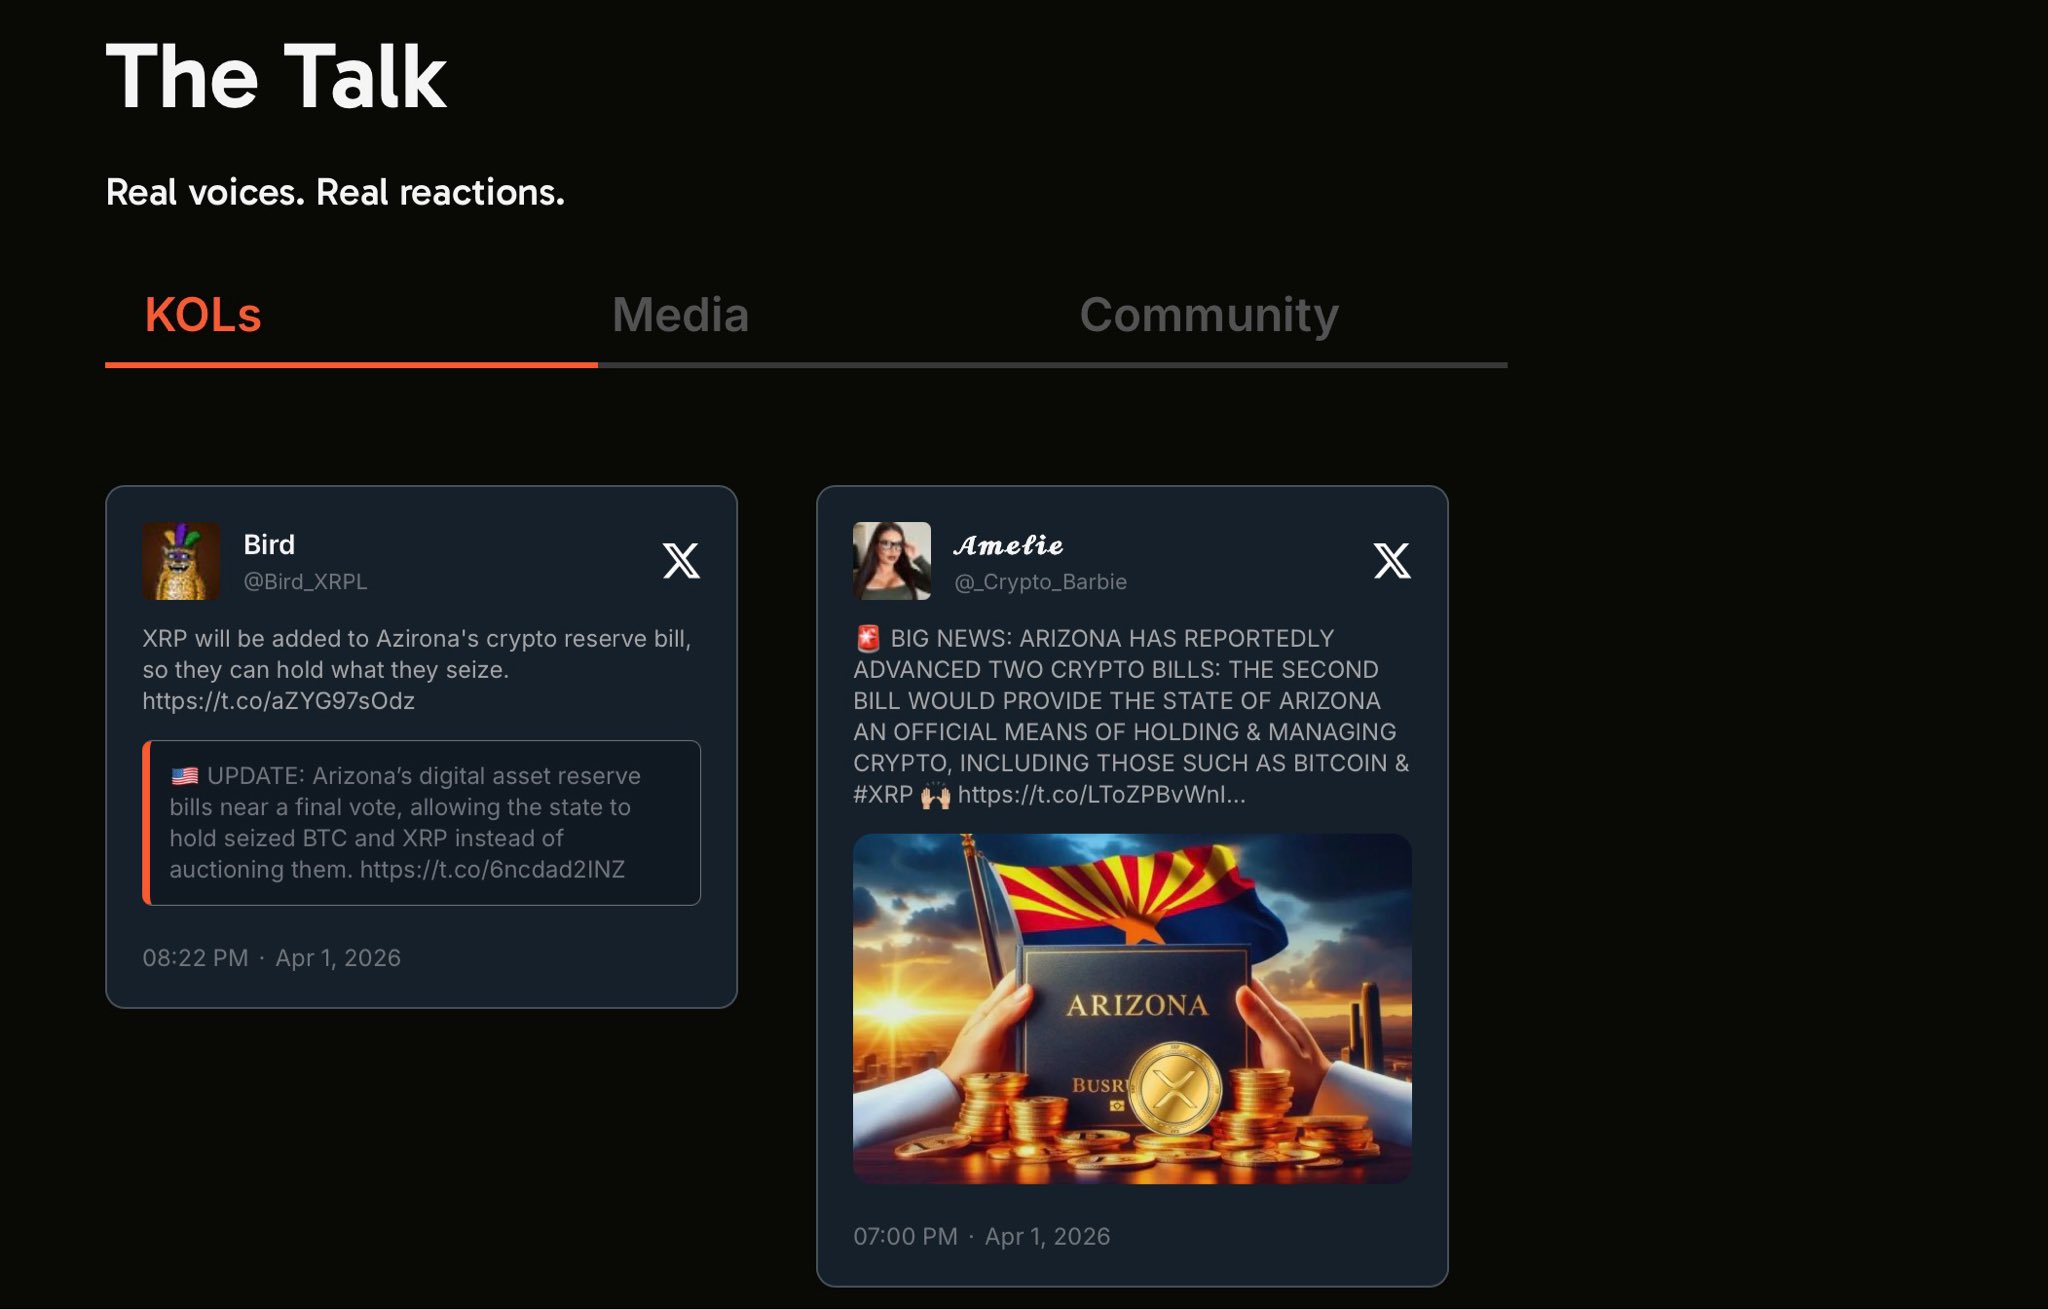Follow the t.co/6ncdad2INZ link in the quote

(x=492, y=869)
